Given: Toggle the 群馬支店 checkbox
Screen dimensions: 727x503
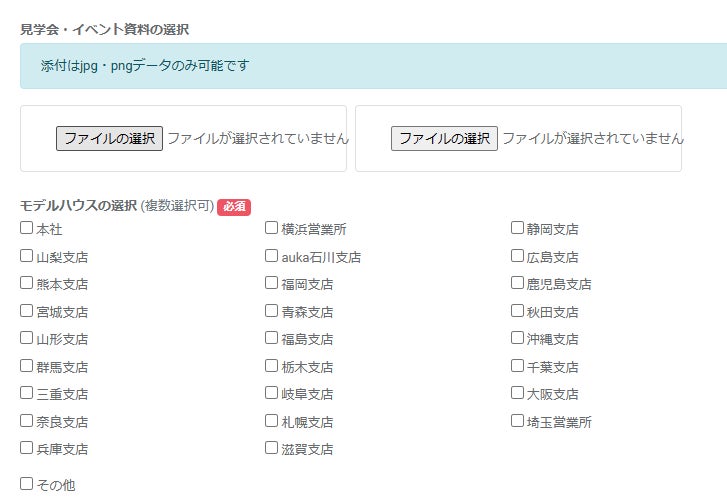Looking at the screenshot, I should pyautogui.click(x=27, y=366).
